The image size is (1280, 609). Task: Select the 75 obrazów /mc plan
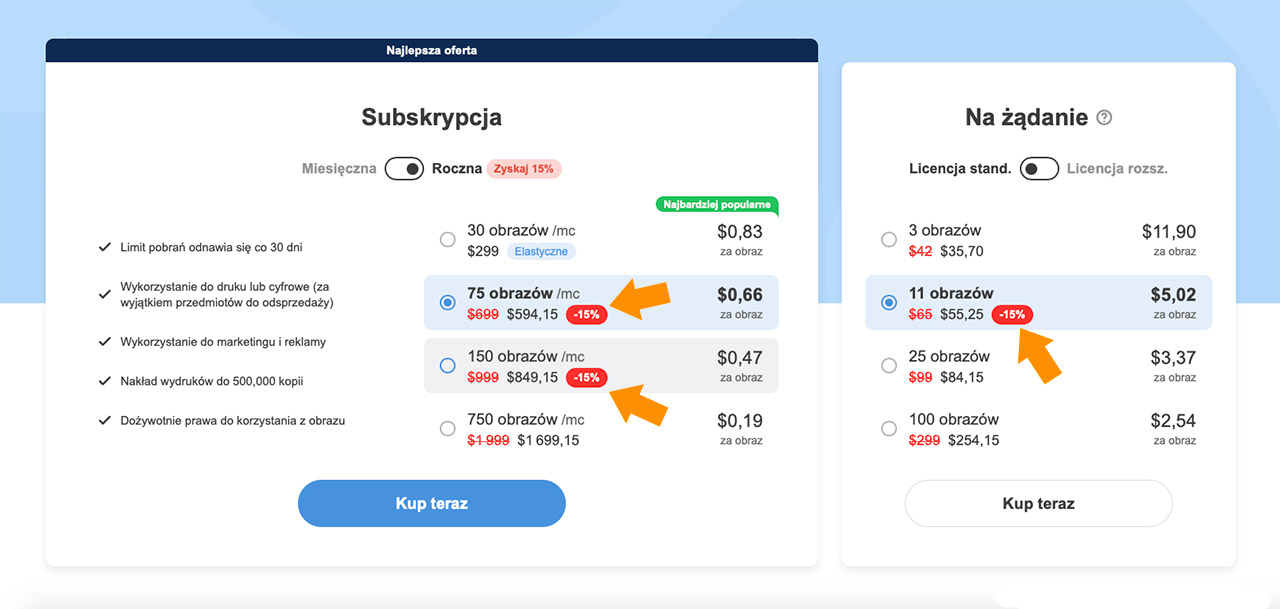tap(448, 303)
